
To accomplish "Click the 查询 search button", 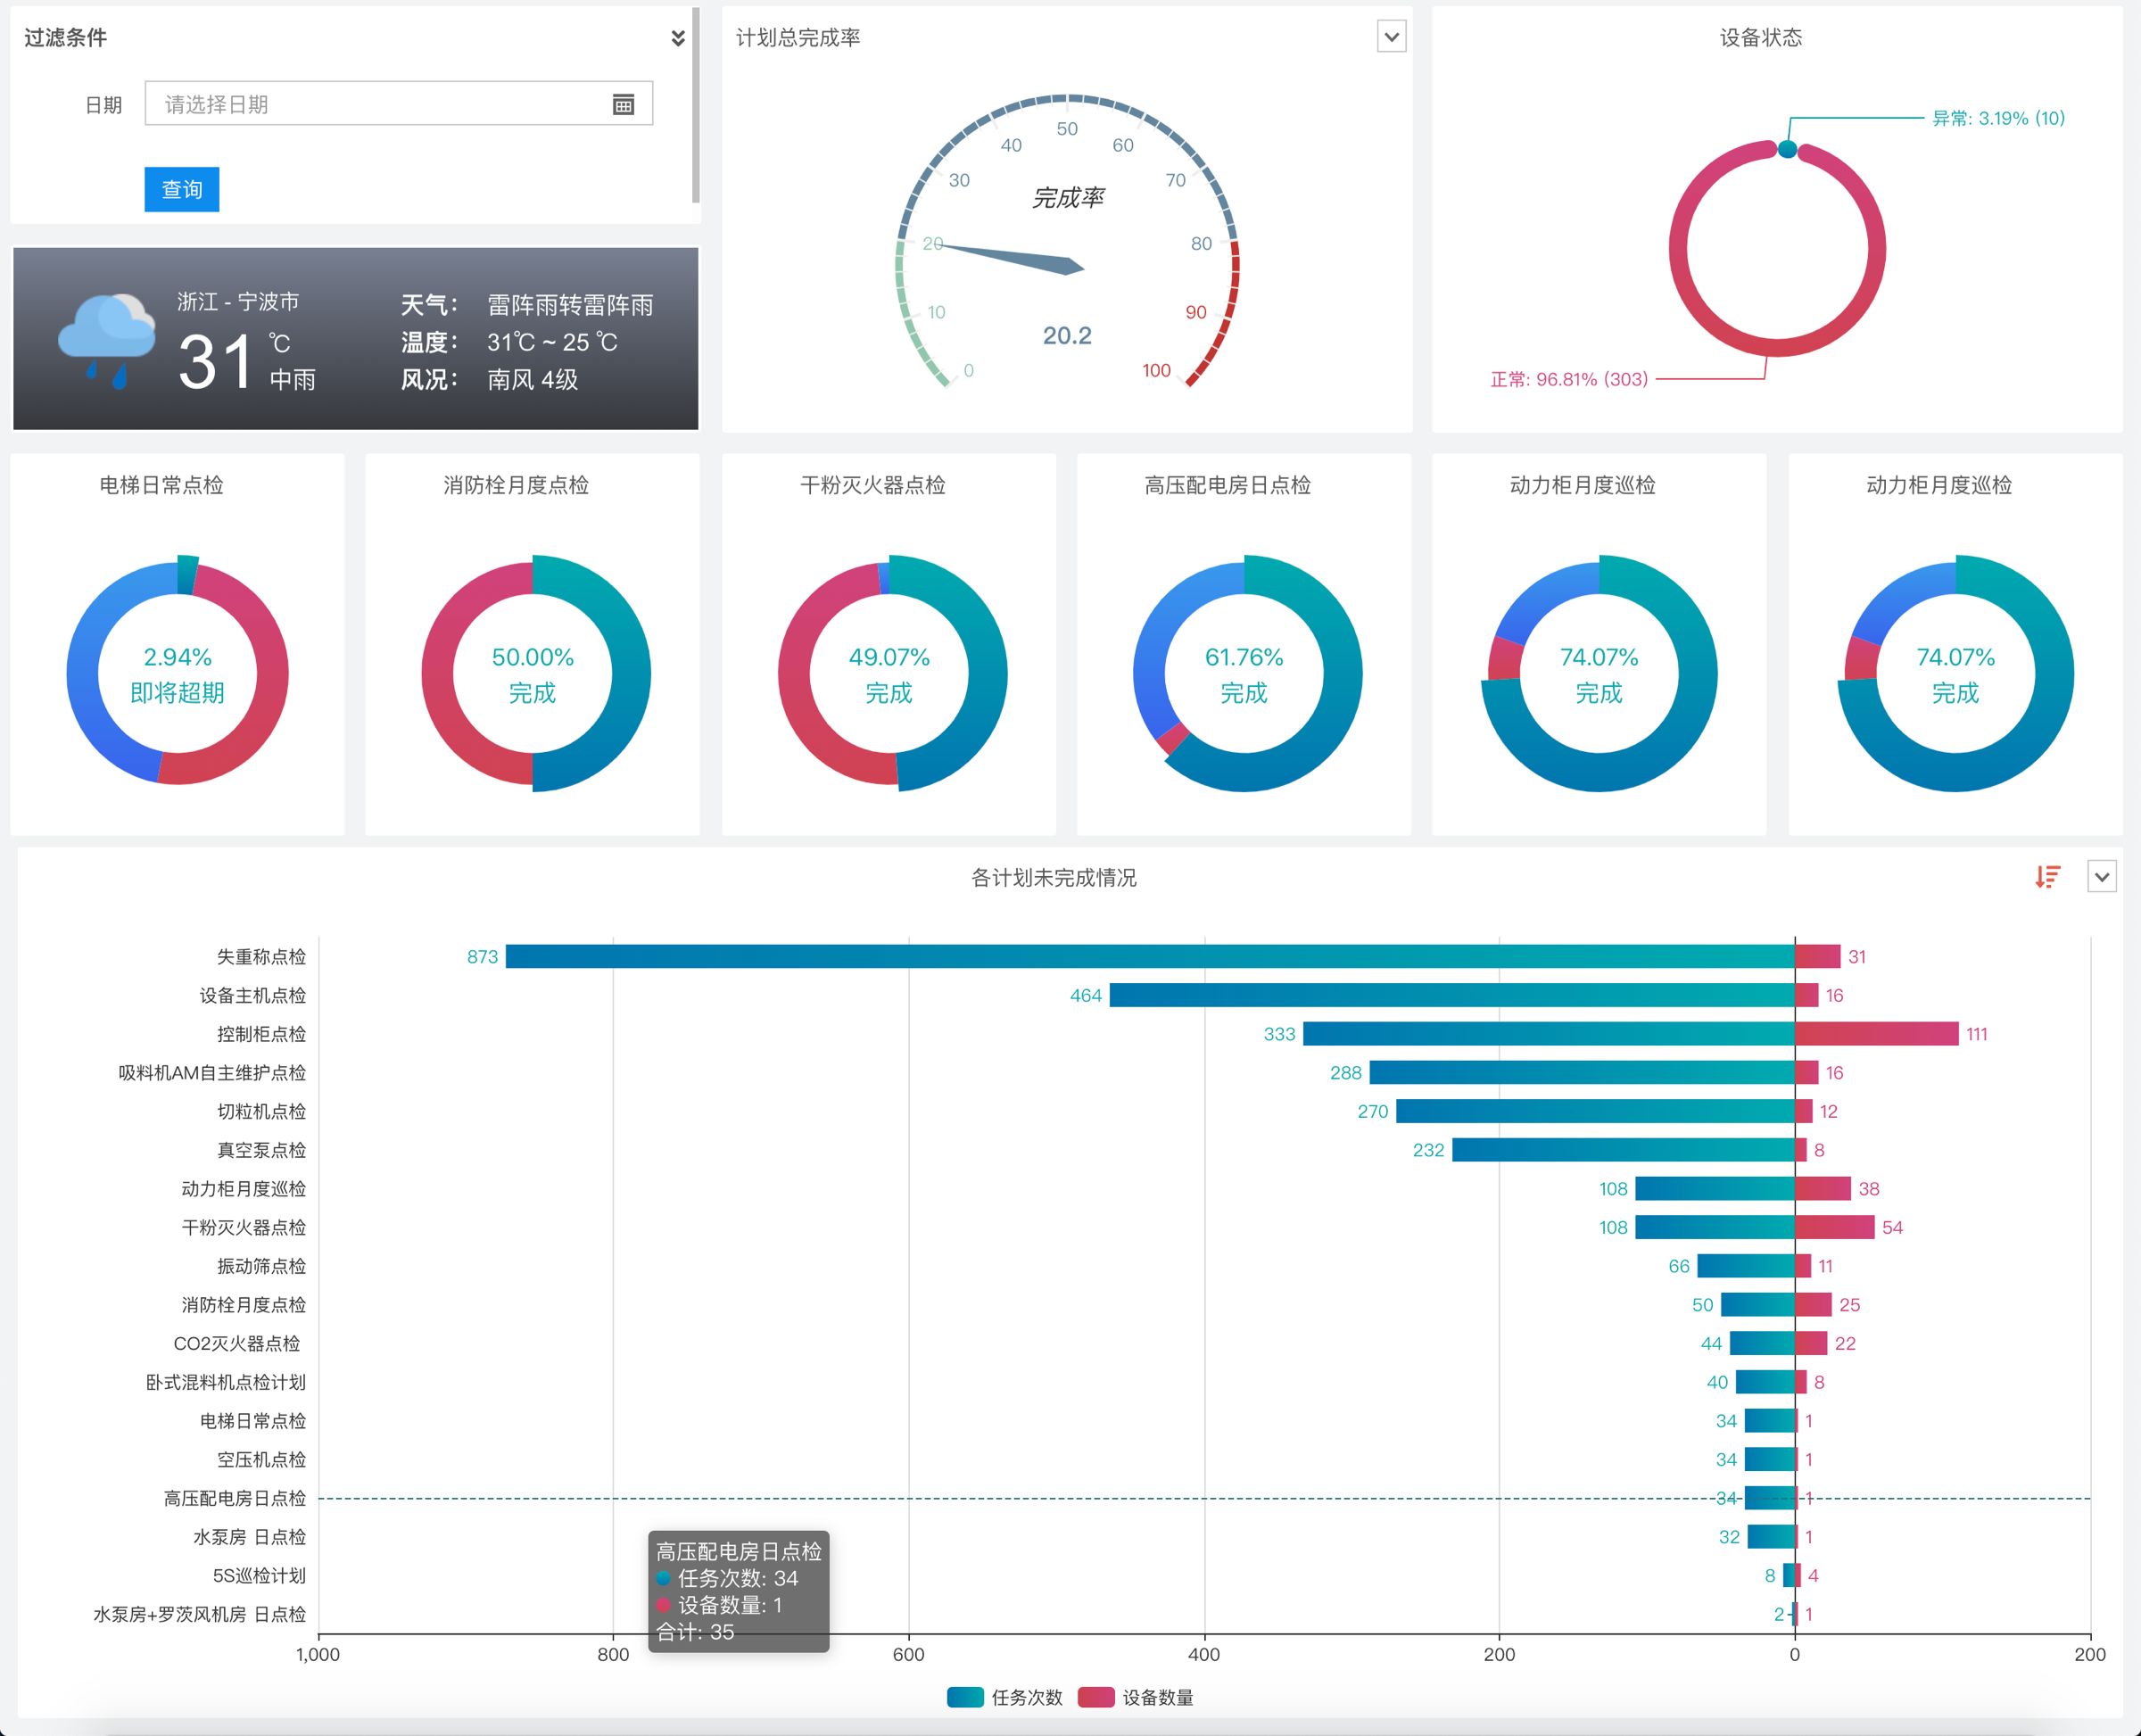I will [x=182, y=189].
